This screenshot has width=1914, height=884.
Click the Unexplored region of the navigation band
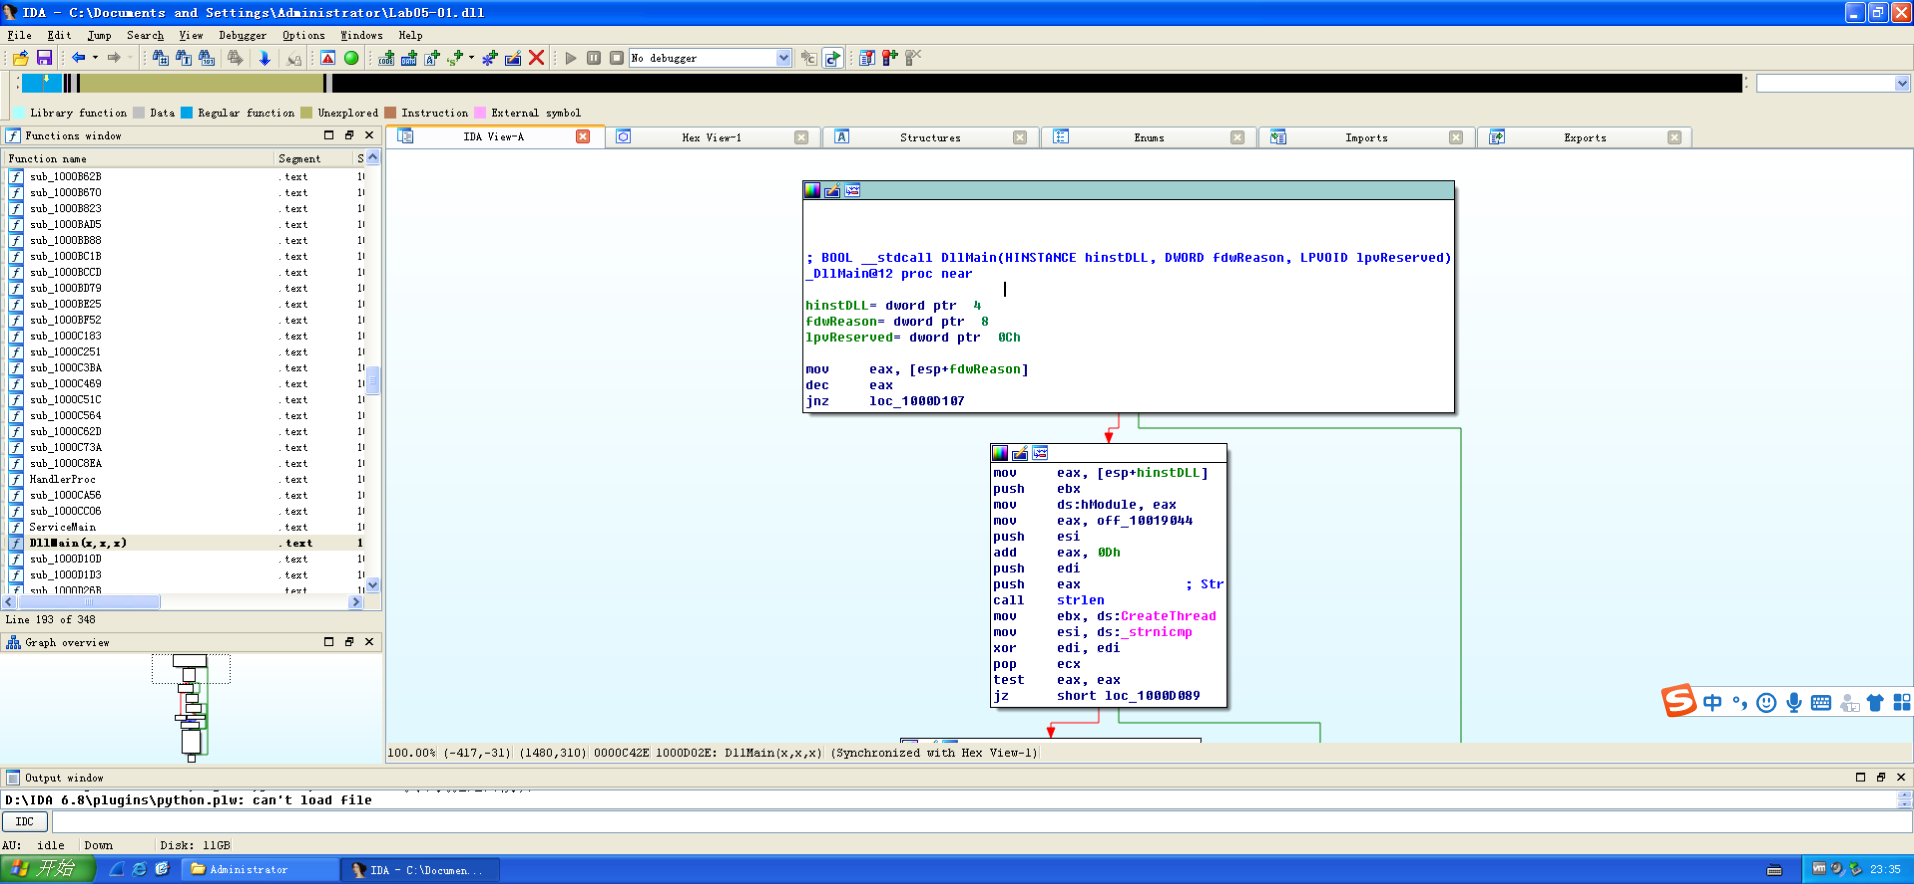[203, 84]
